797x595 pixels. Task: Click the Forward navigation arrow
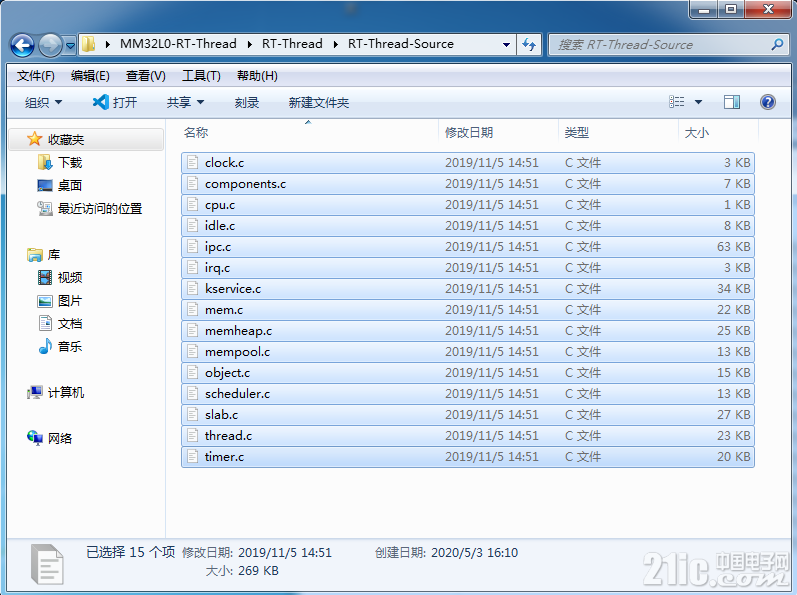50,46
